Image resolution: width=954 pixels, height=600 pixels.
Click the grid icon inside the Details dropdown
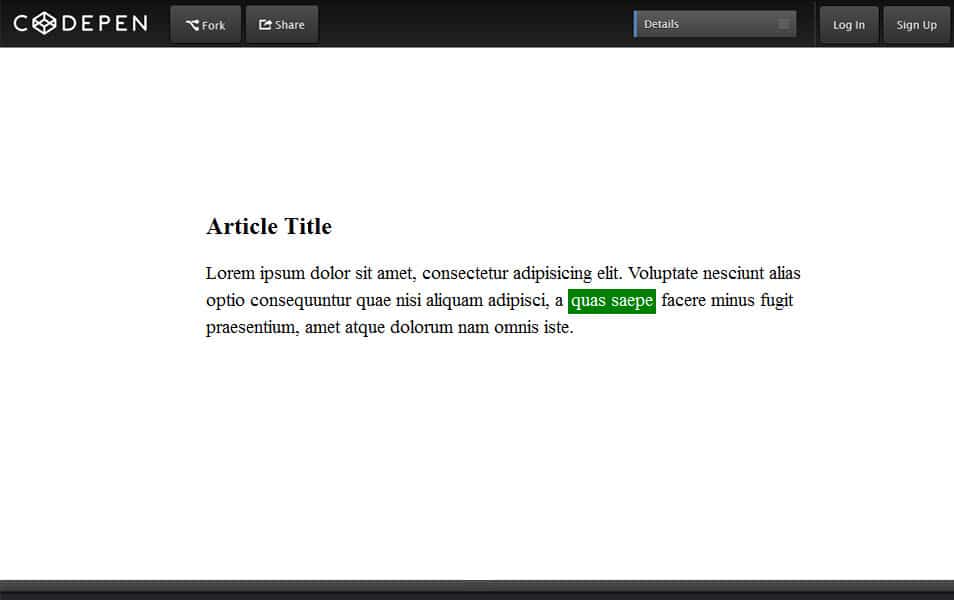[785, 22]
